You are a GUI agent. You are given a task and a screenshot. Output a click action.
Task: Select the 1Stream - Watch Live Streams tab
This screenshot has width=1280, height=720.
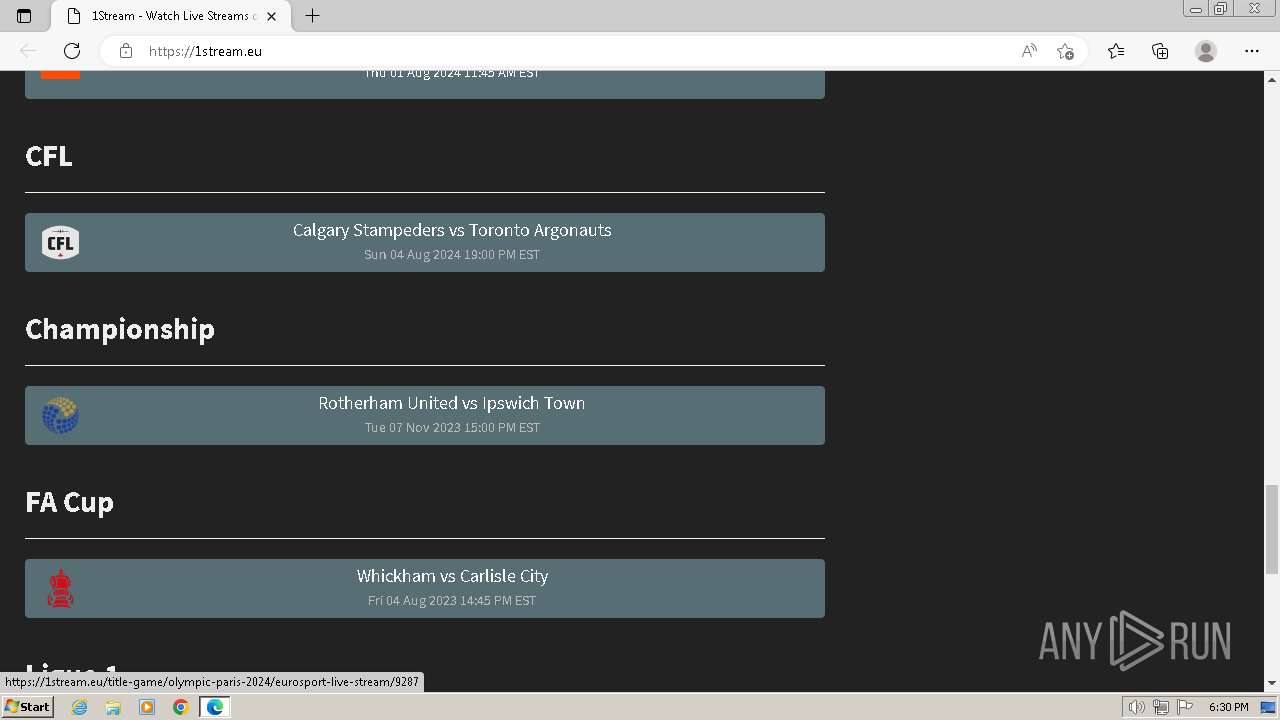pos(170,16)
